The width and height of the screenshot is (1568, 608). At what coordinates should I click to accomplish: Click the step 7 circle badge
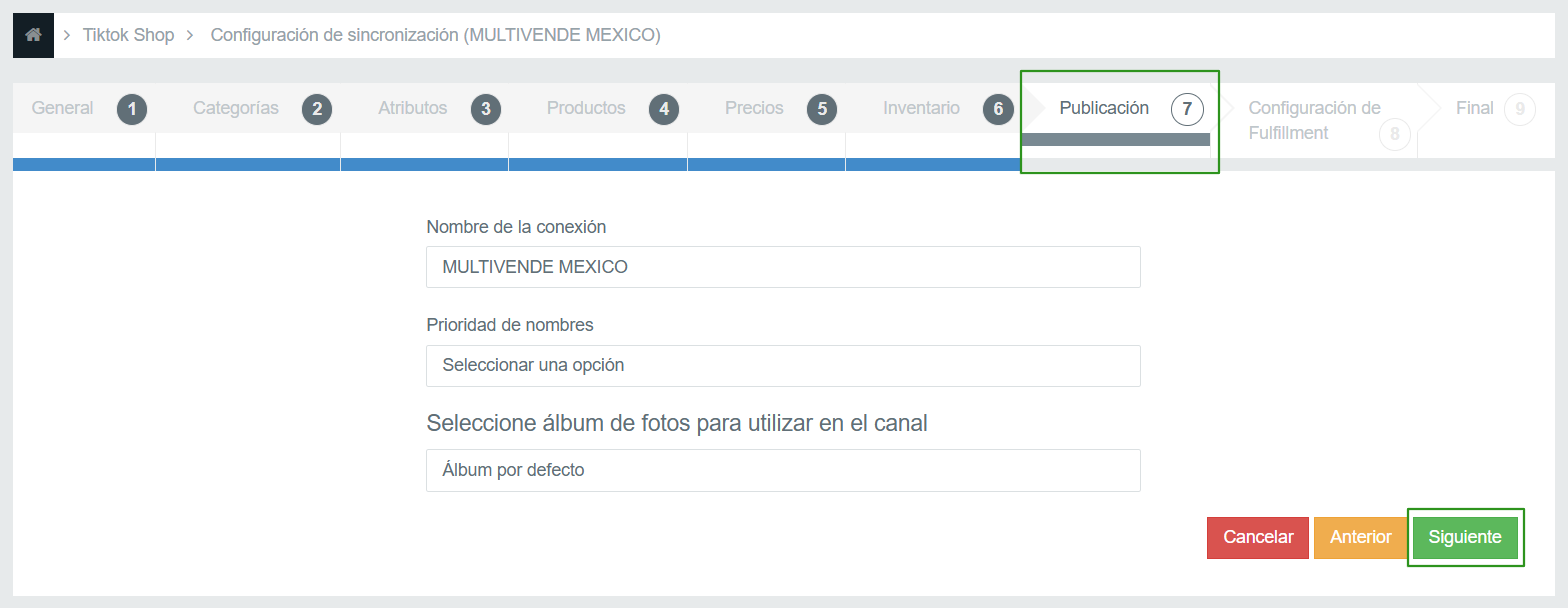click(1187, 109)
